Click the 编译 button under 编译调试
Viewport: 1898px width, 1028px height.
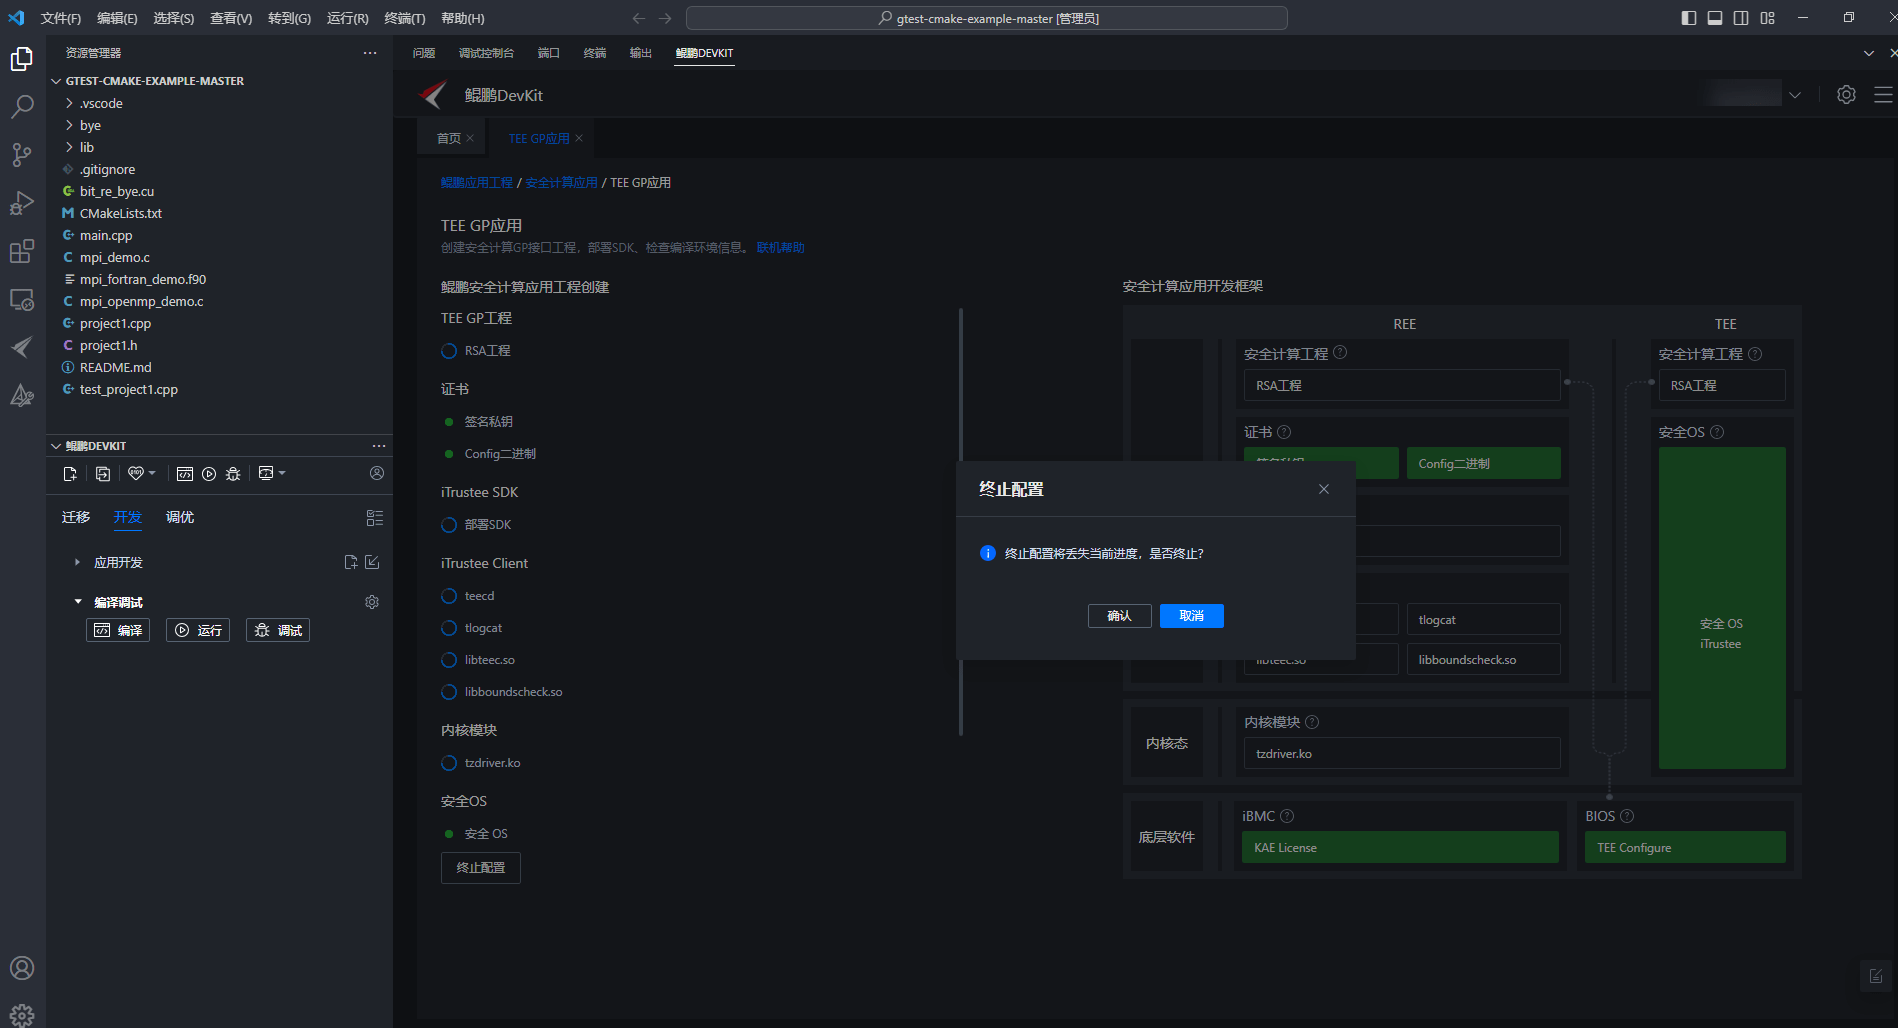click(118, 630)
